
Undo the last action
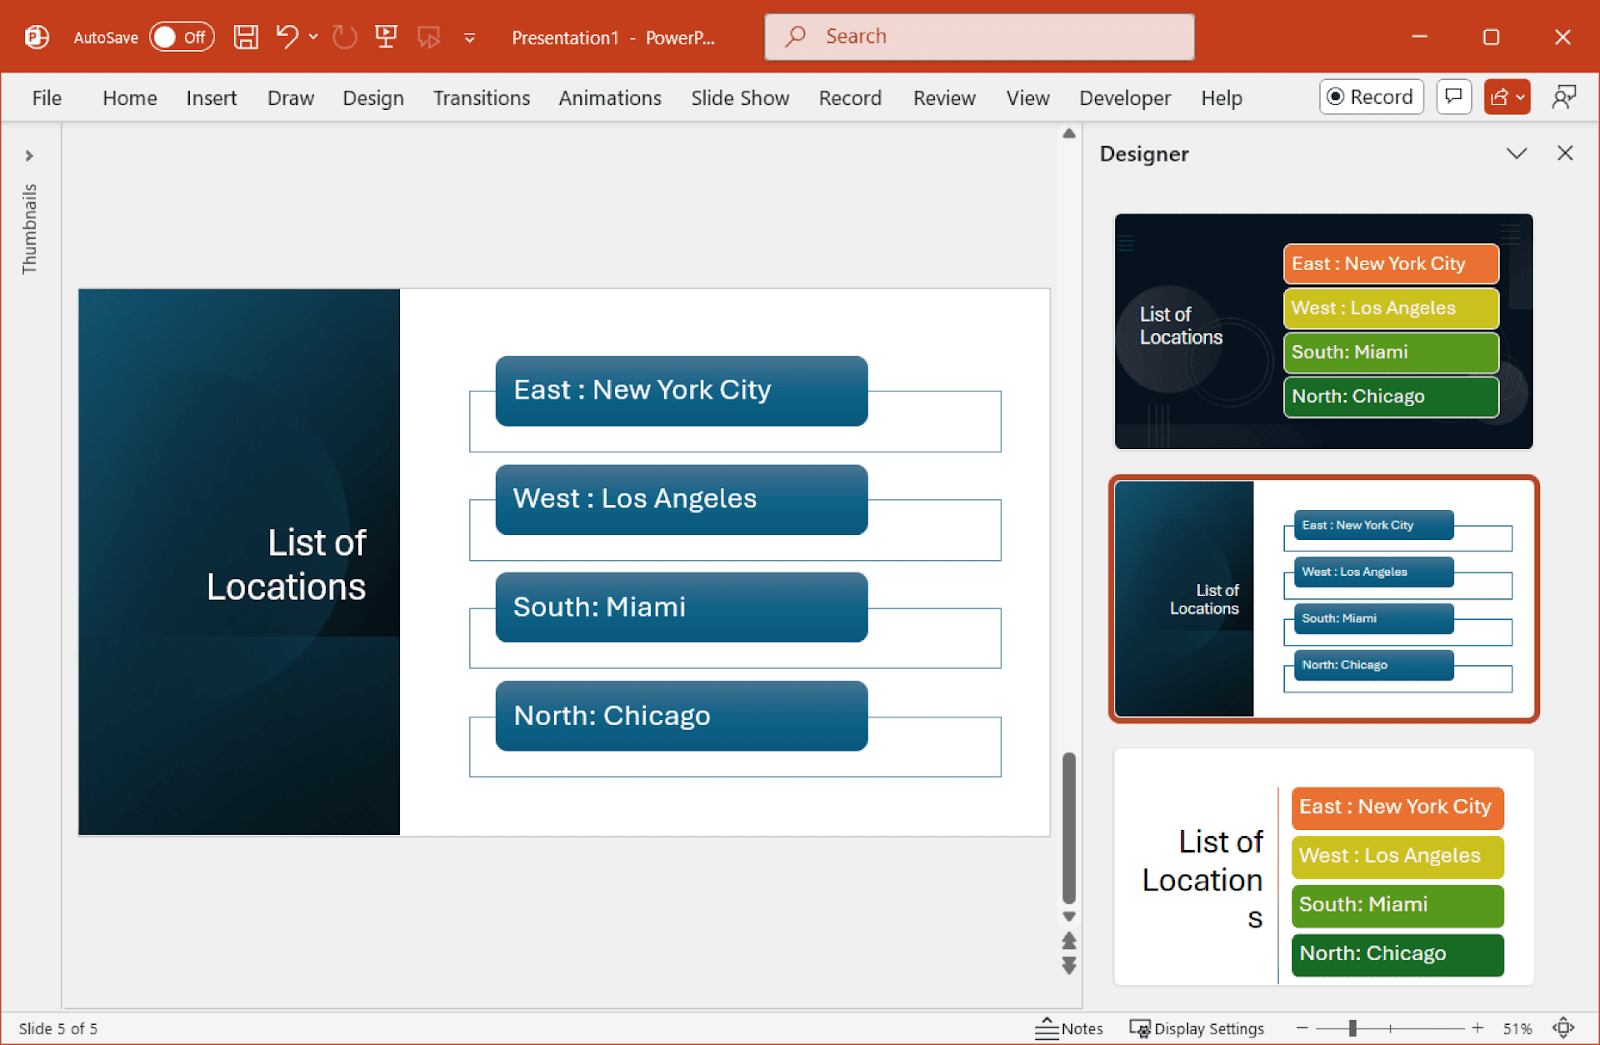[287, 37]
